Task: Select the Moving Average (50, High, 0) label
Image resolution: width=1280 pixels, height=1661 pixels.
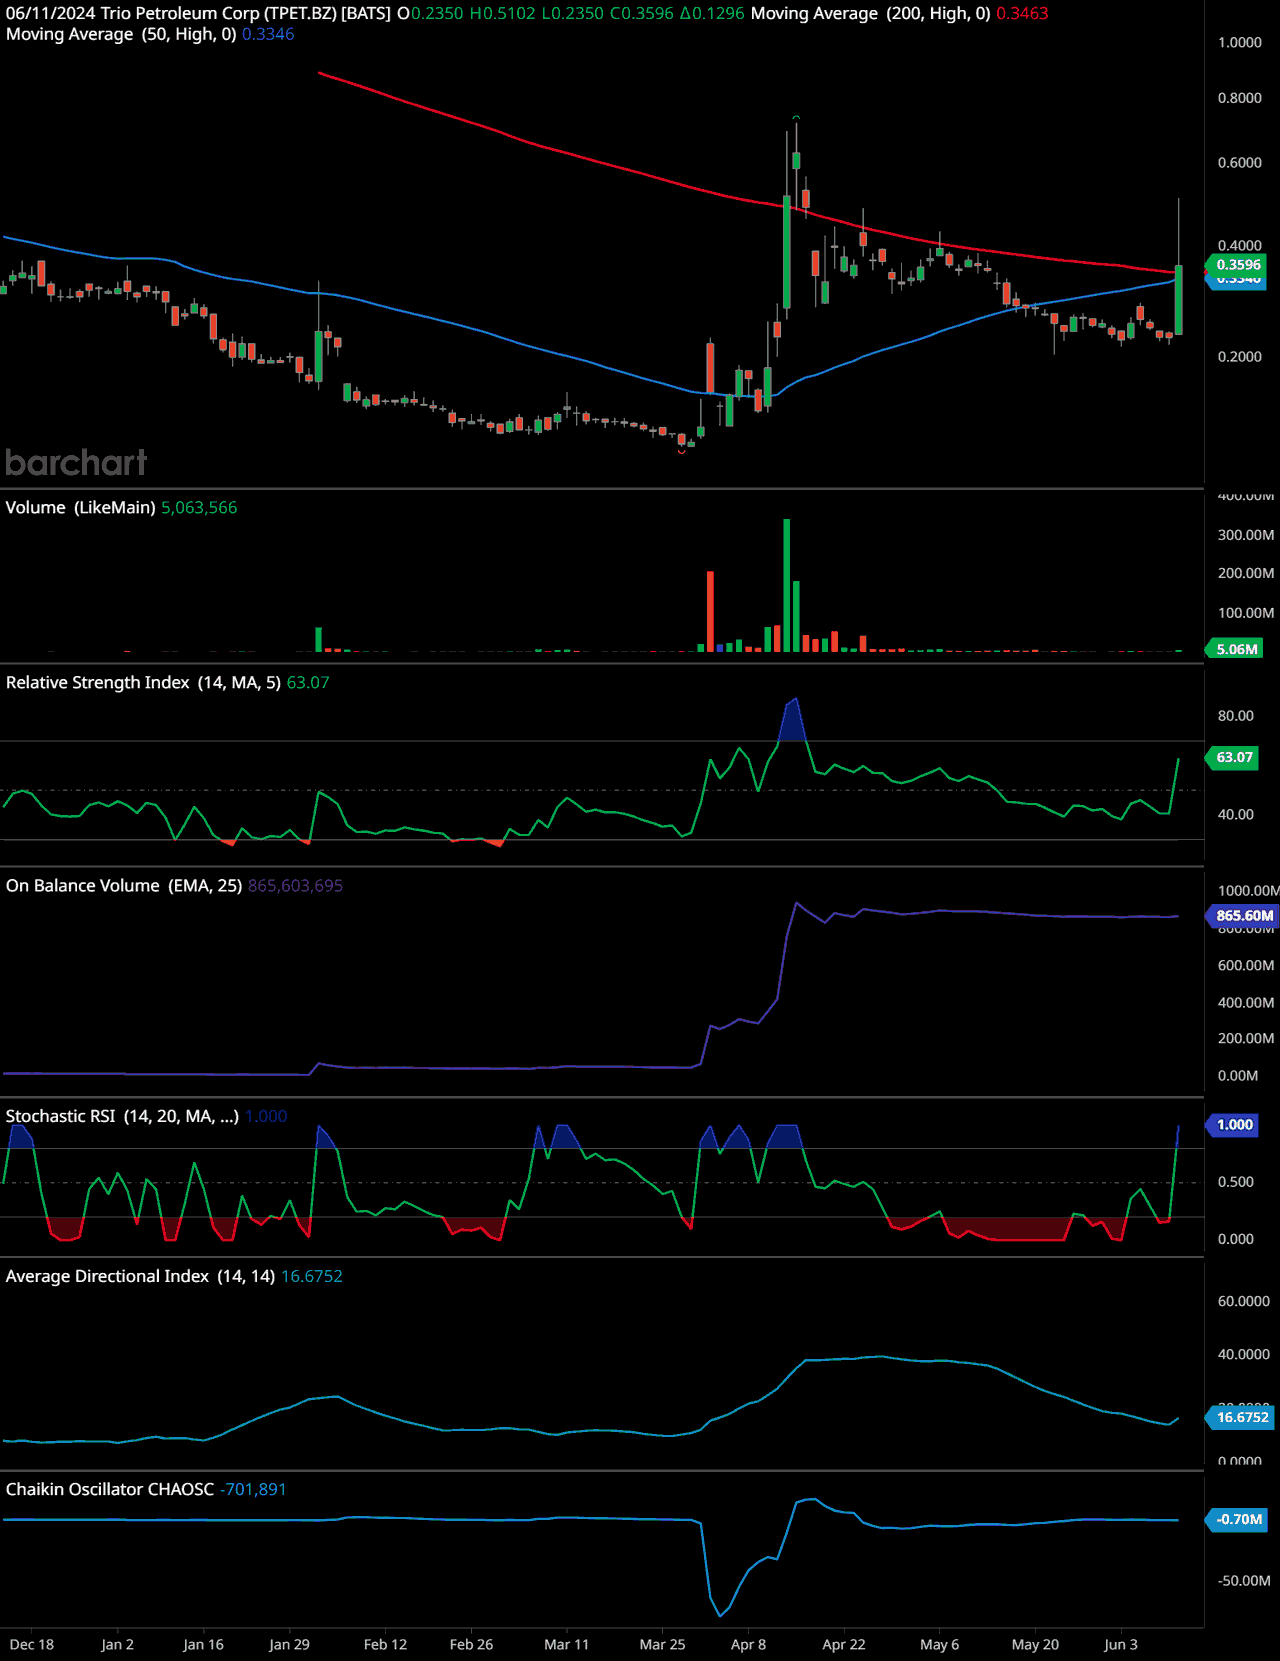Action: point(121,34)
